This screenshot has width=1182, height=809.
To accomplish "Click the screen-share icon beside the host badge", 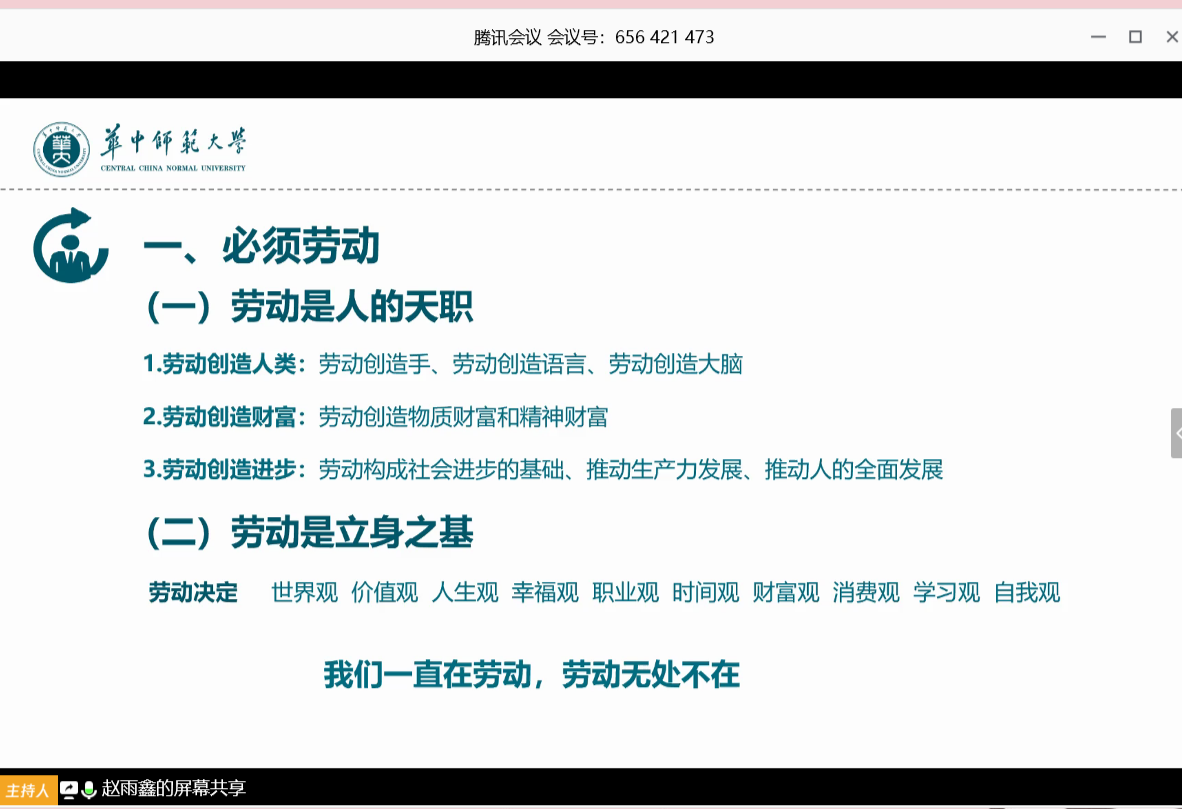I will point(69,789).
